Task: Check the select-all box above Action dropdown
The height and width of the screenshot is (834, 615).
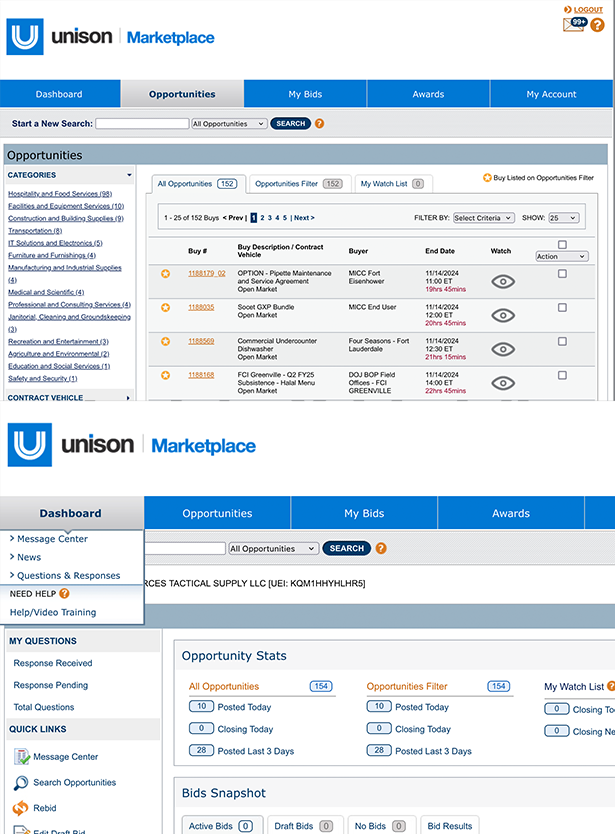Action: 562,245
